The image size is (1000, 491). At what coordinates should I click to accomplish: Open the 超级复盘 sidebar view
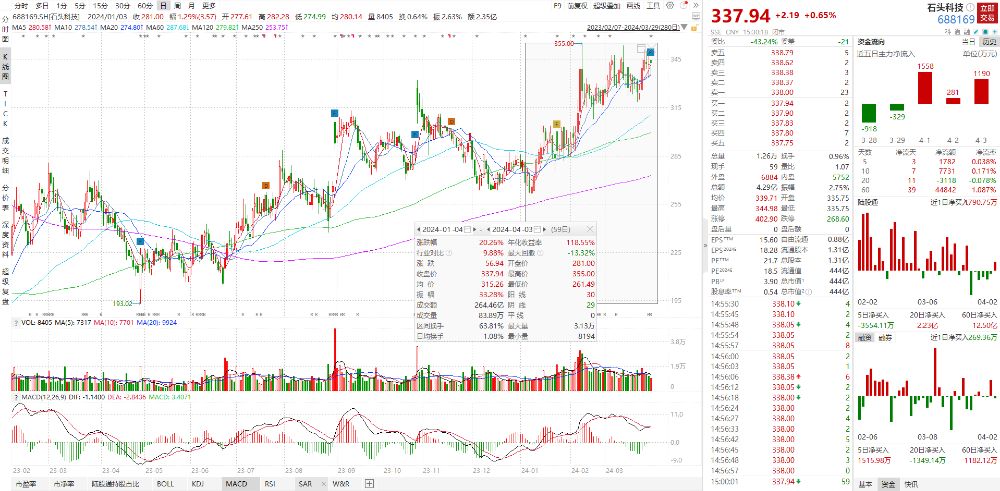point(4,286)
